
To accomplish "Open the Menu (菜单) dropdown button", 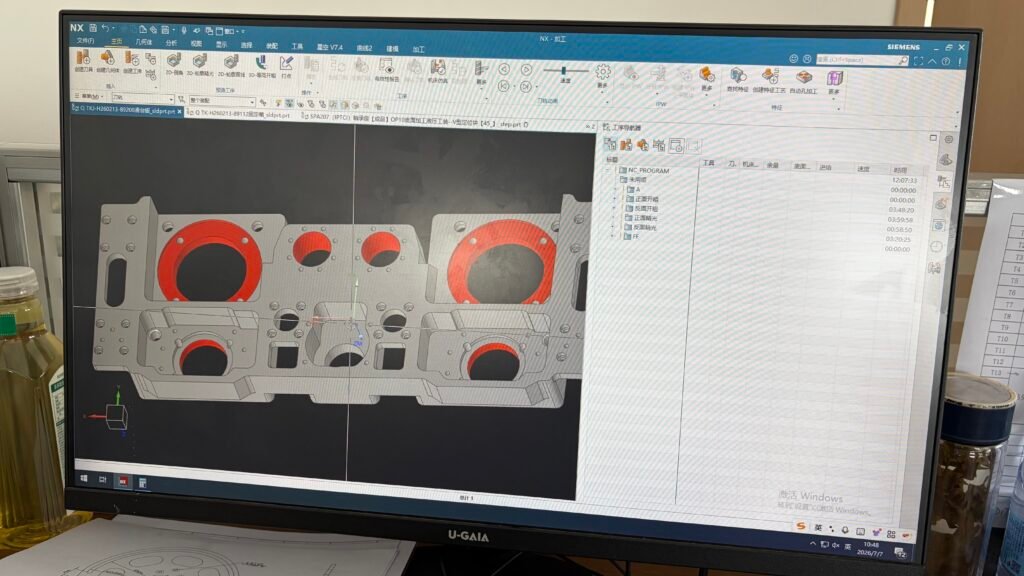I will [x=89, y=96].
